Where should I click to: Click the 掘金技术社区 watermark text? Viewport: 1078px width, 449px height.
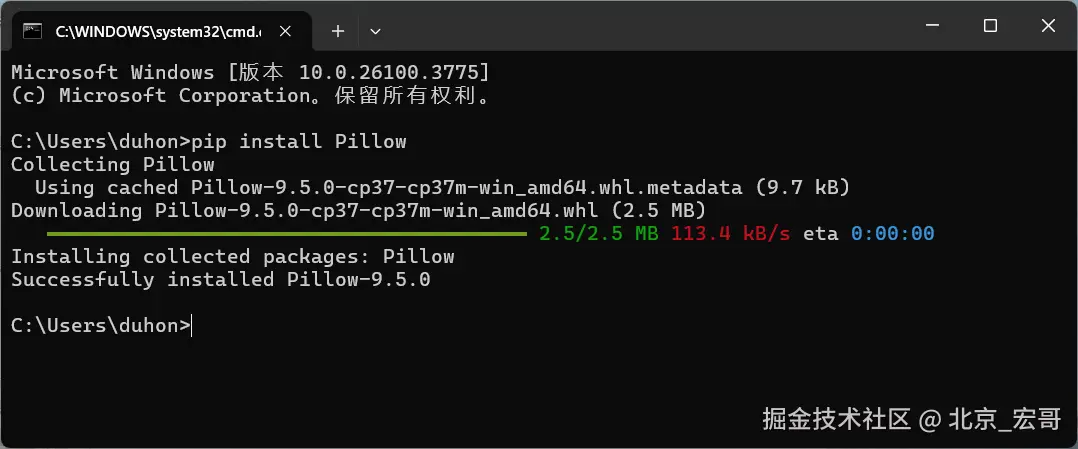pos(837,419)
